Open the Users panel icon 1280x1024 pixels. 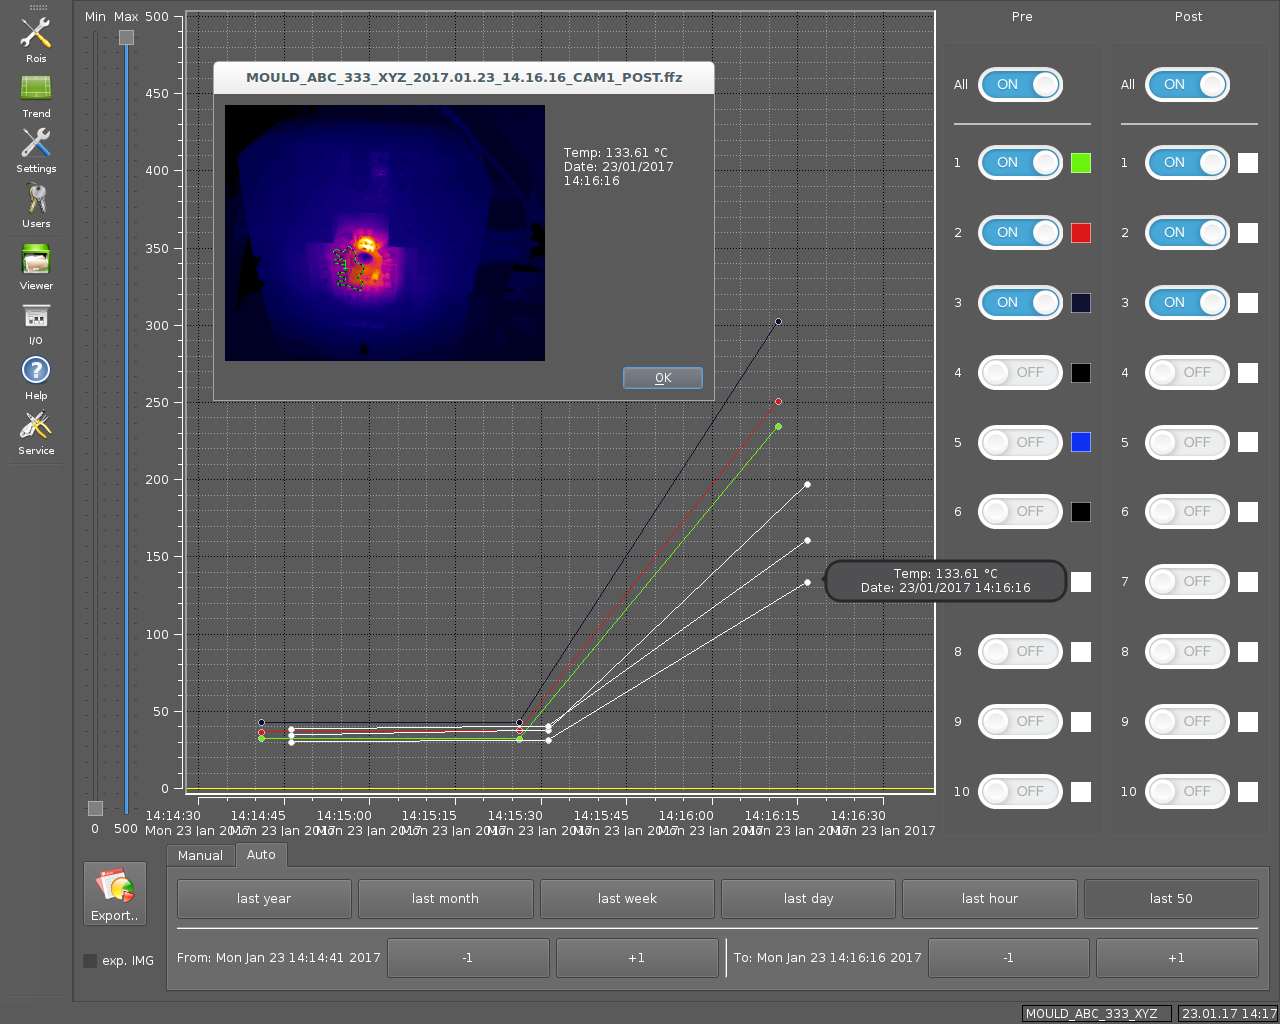coord(36,200)
